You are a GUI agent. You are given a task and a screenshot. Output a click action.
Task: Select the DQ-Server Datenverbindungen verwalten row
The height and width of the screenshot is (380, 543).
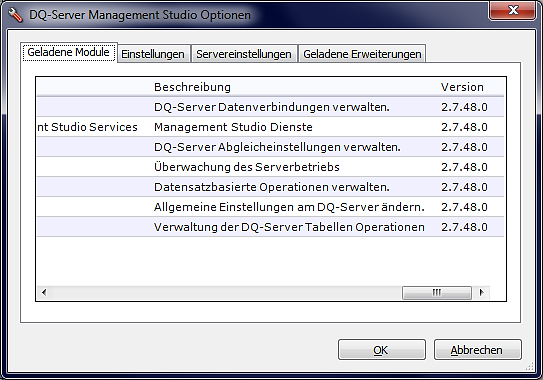coord(270,107)
